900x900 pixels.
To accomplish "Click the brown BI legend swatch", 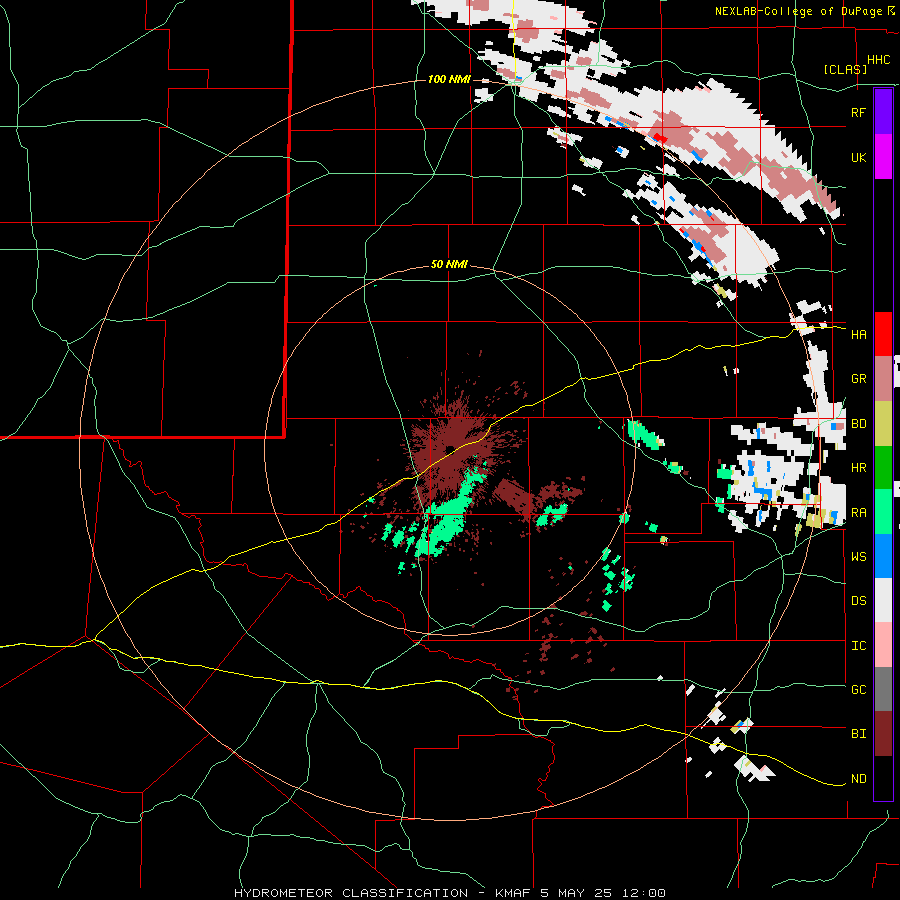I will coord(883,734).
